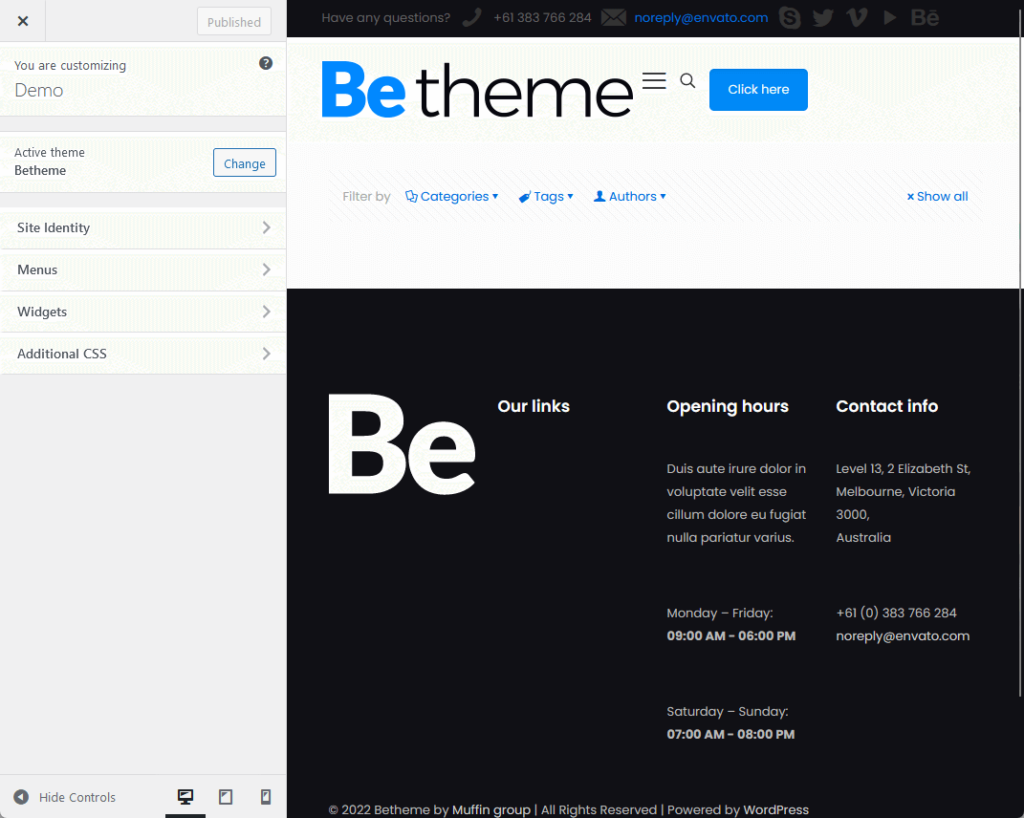Click the Our links footer heading
The width and height of the screenshot is (1024, 818).
coord(534,406)
